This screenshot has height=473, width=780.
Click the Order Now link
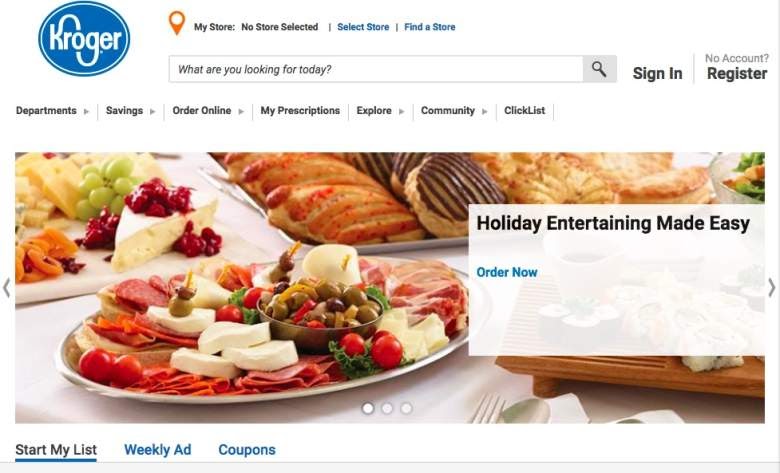click(507, 273)
